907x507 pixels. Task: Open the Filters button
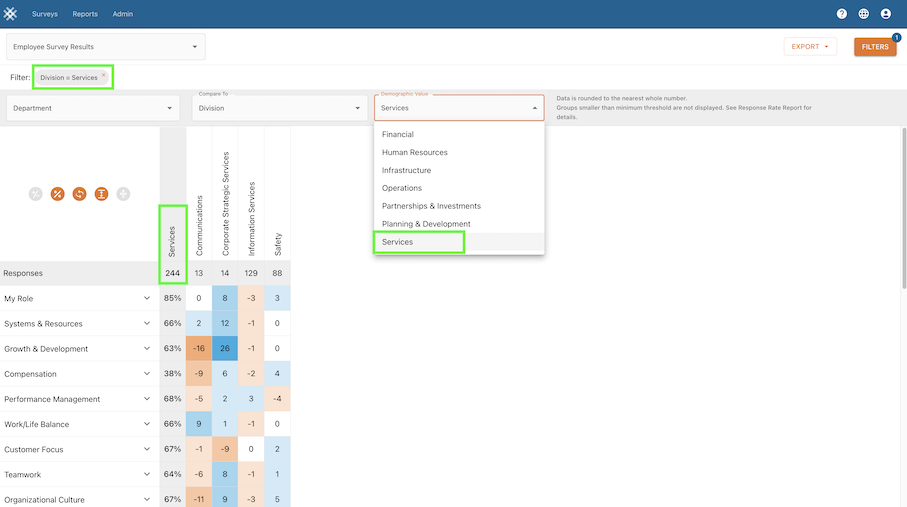(x=874, y=47)
